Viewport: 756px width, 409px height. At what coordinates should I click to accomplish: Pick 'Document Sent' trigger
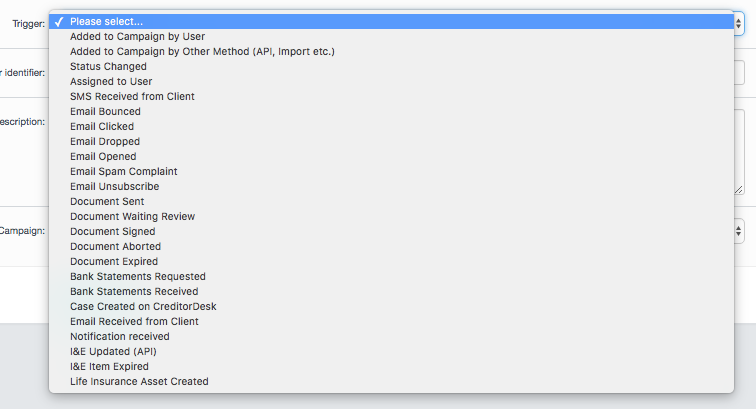[x=107, y=201]
